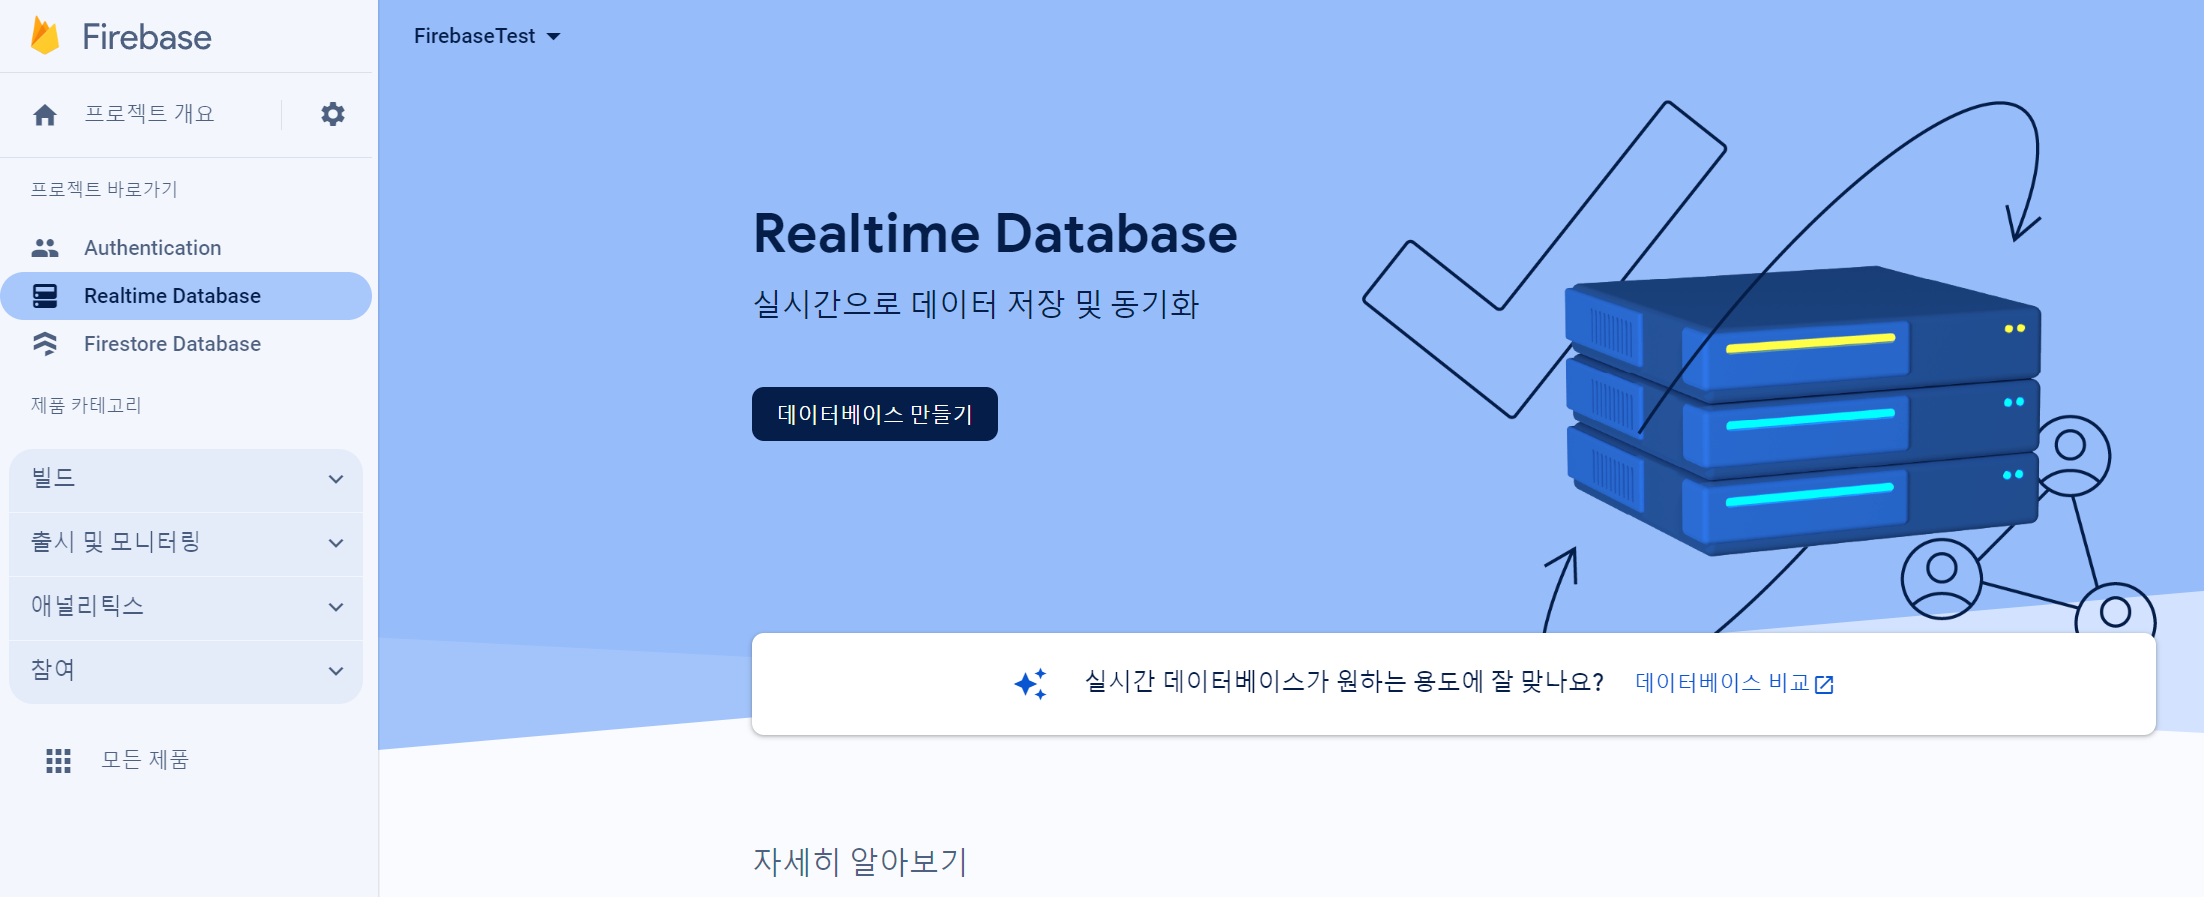Expand the 출시 및 모니터링 category

[186, 544]
